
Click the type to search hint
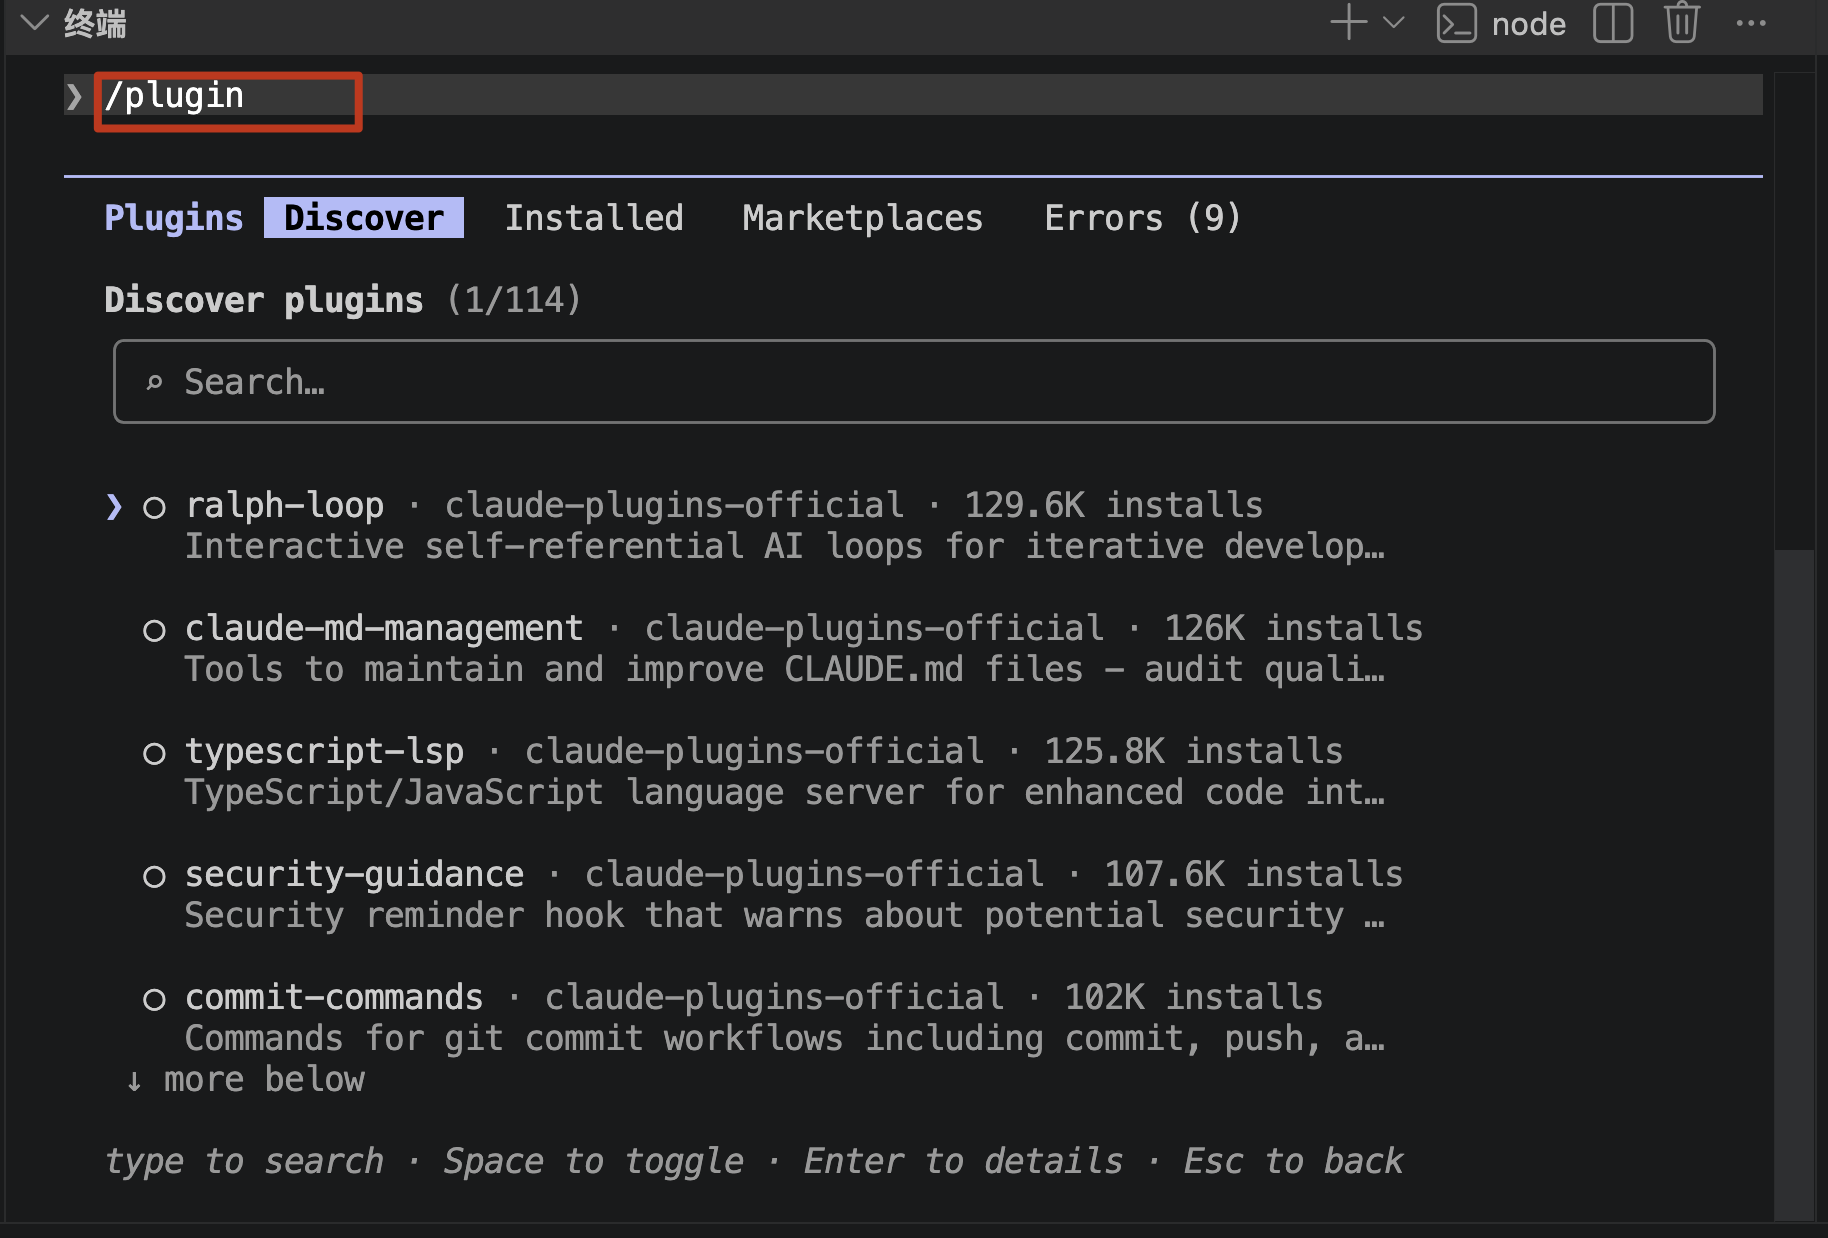pos(244,1162)
